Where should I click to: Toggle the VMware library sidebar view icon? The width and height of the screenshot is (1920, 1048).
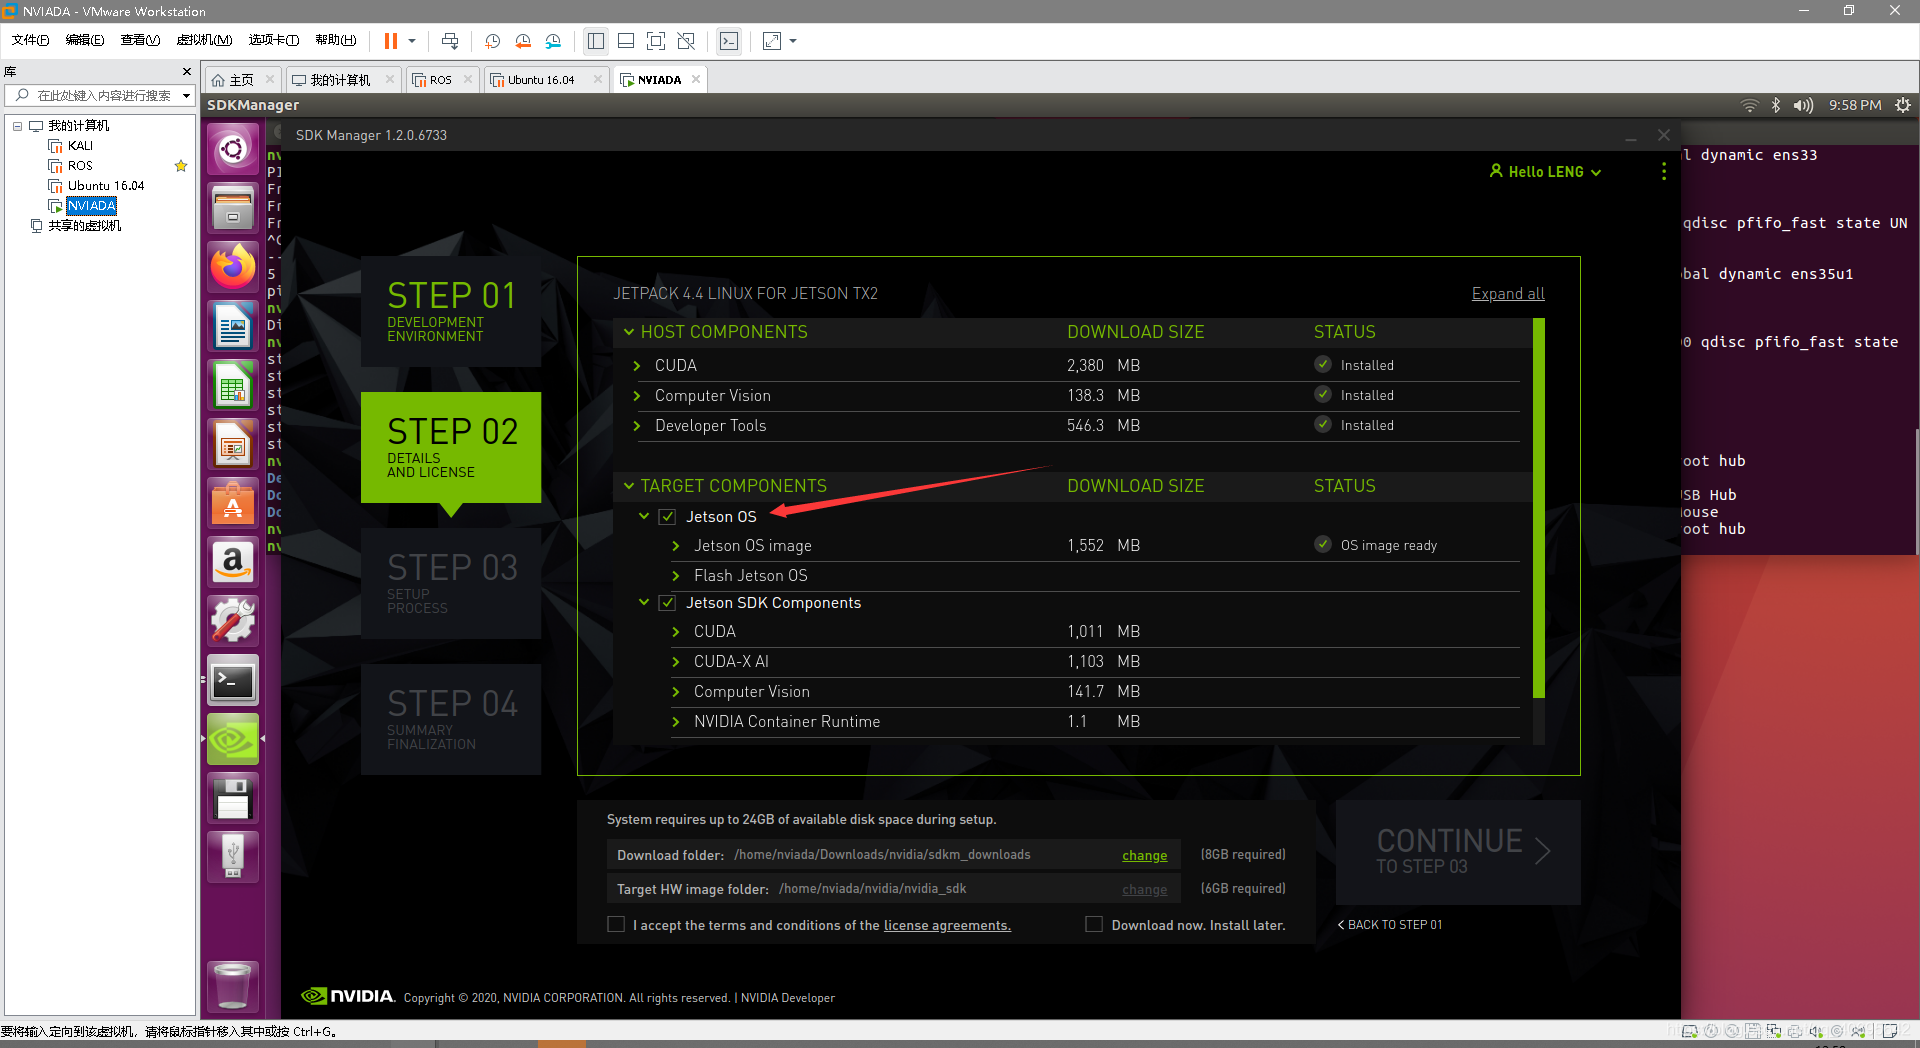tap(596, 41)
